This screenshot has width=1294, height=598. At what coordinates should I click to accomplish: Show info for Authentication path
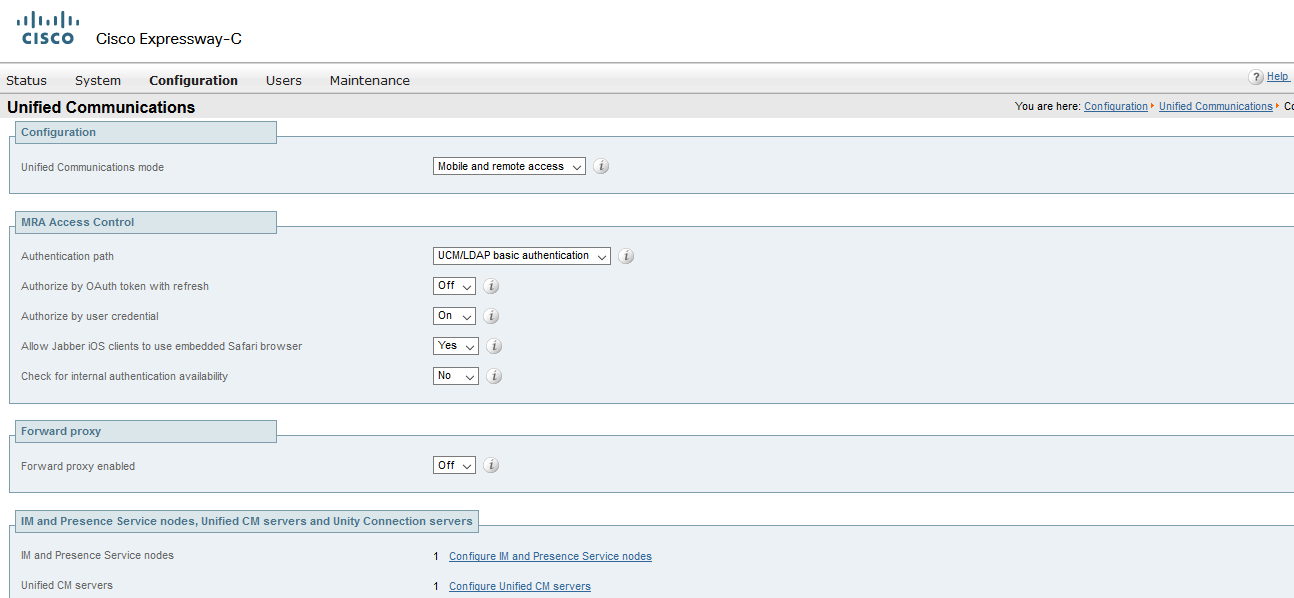pos(626,256)
